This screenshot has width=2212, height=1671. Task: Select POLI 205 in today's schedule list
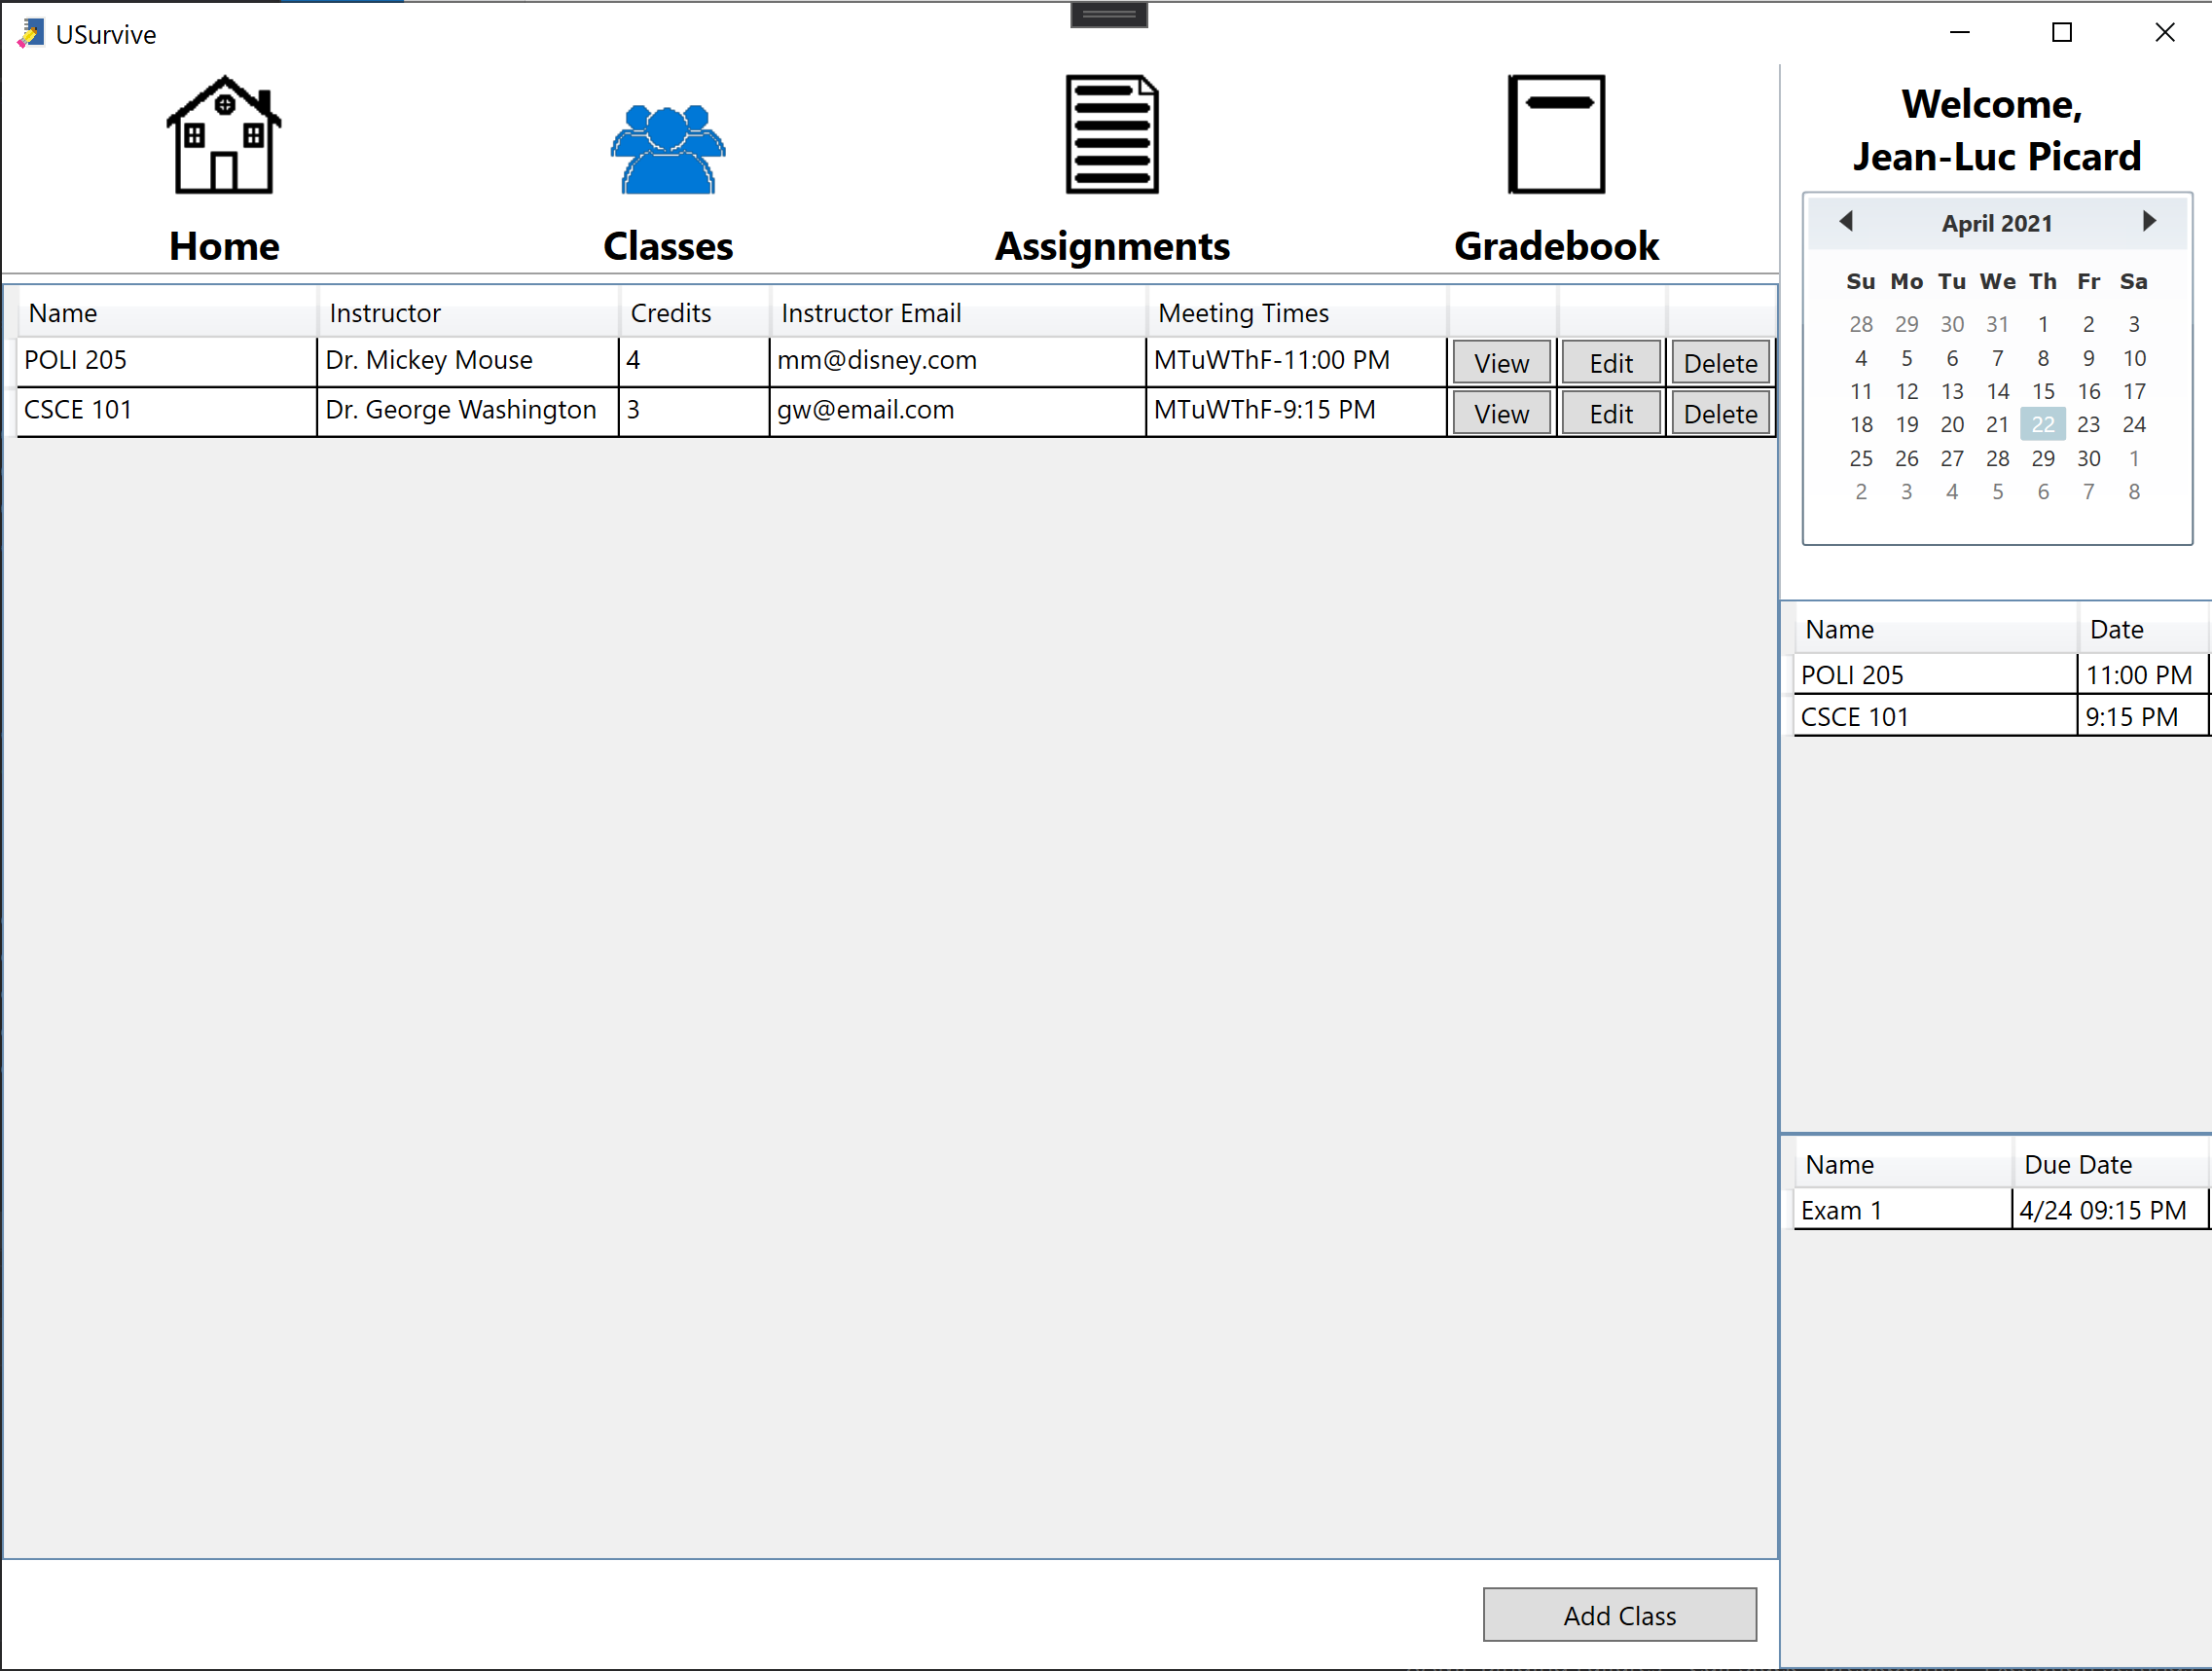point(1935,675)
